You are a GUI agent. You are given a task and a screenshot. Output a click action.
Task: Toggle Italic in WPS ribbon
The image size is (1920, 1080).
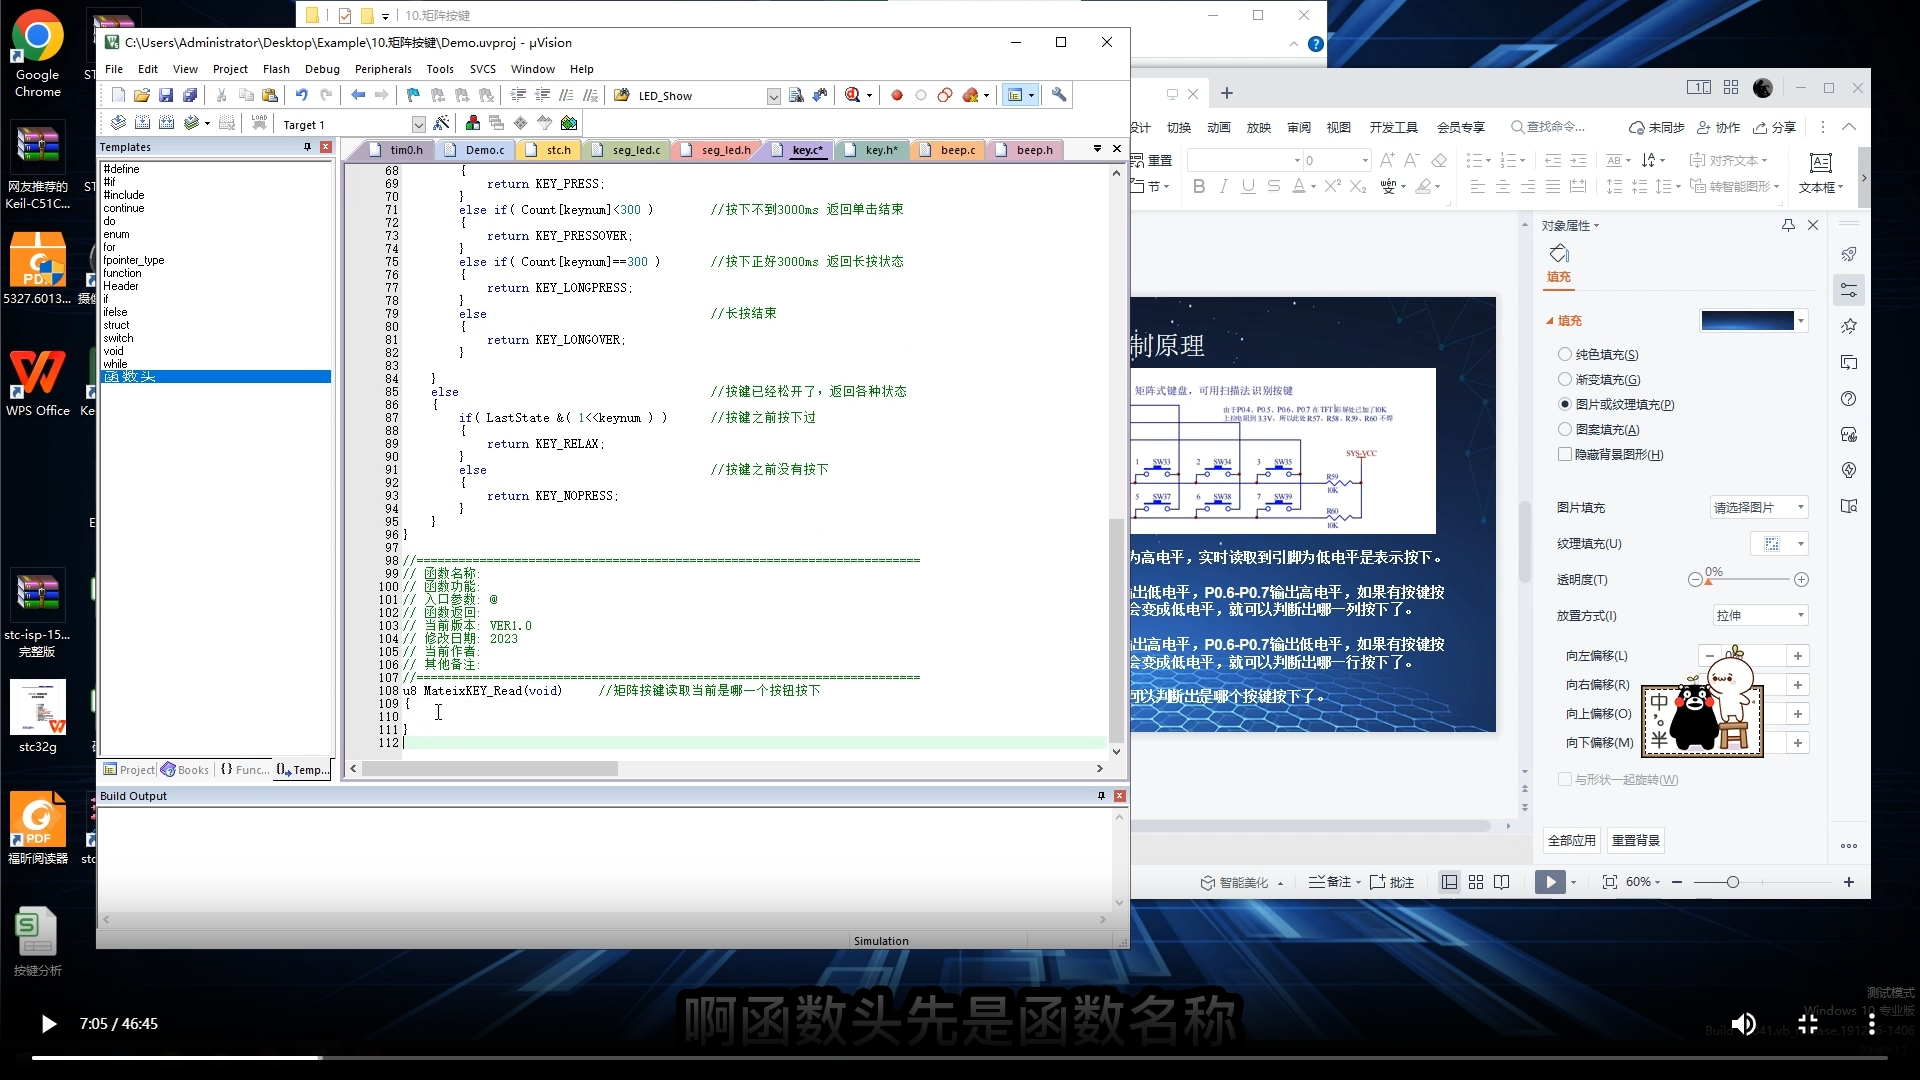click(1223, 186)
